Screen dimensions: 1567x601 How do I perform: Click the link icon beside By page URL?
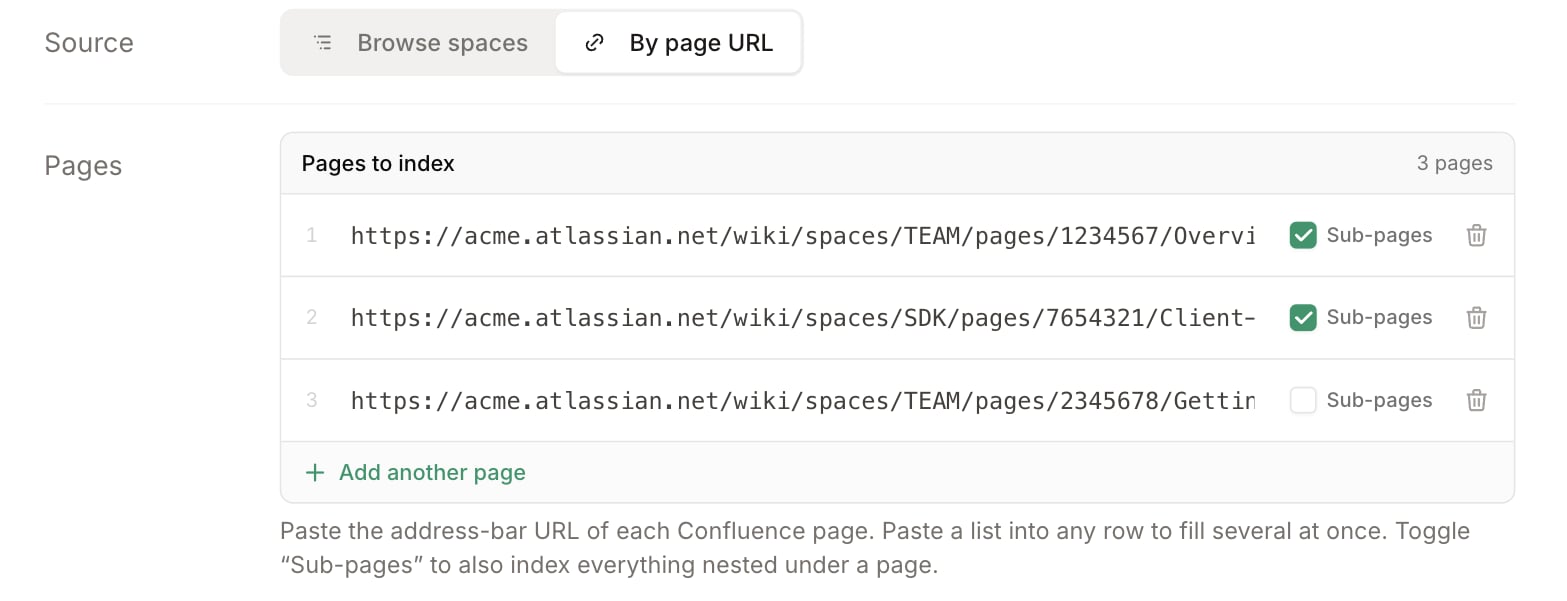(594, 43)
